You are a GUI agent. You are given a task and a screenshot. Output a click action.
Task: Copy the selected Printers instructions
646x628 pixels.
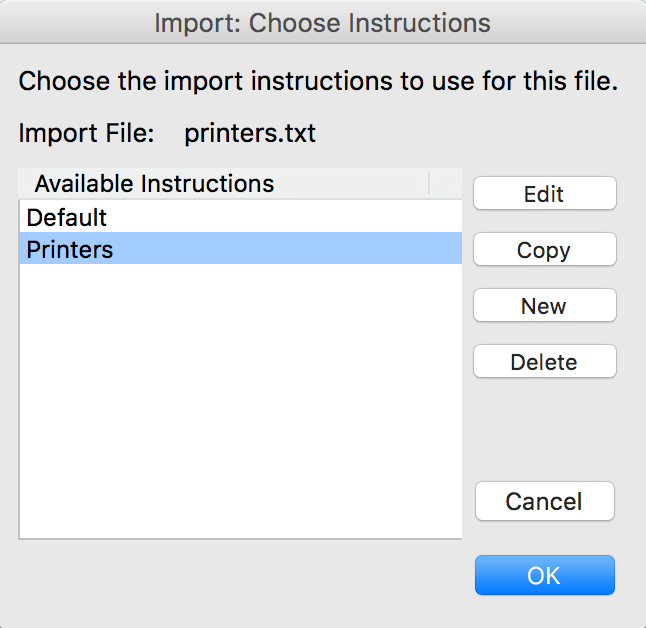pyautogui.click(x=544, y=250)
